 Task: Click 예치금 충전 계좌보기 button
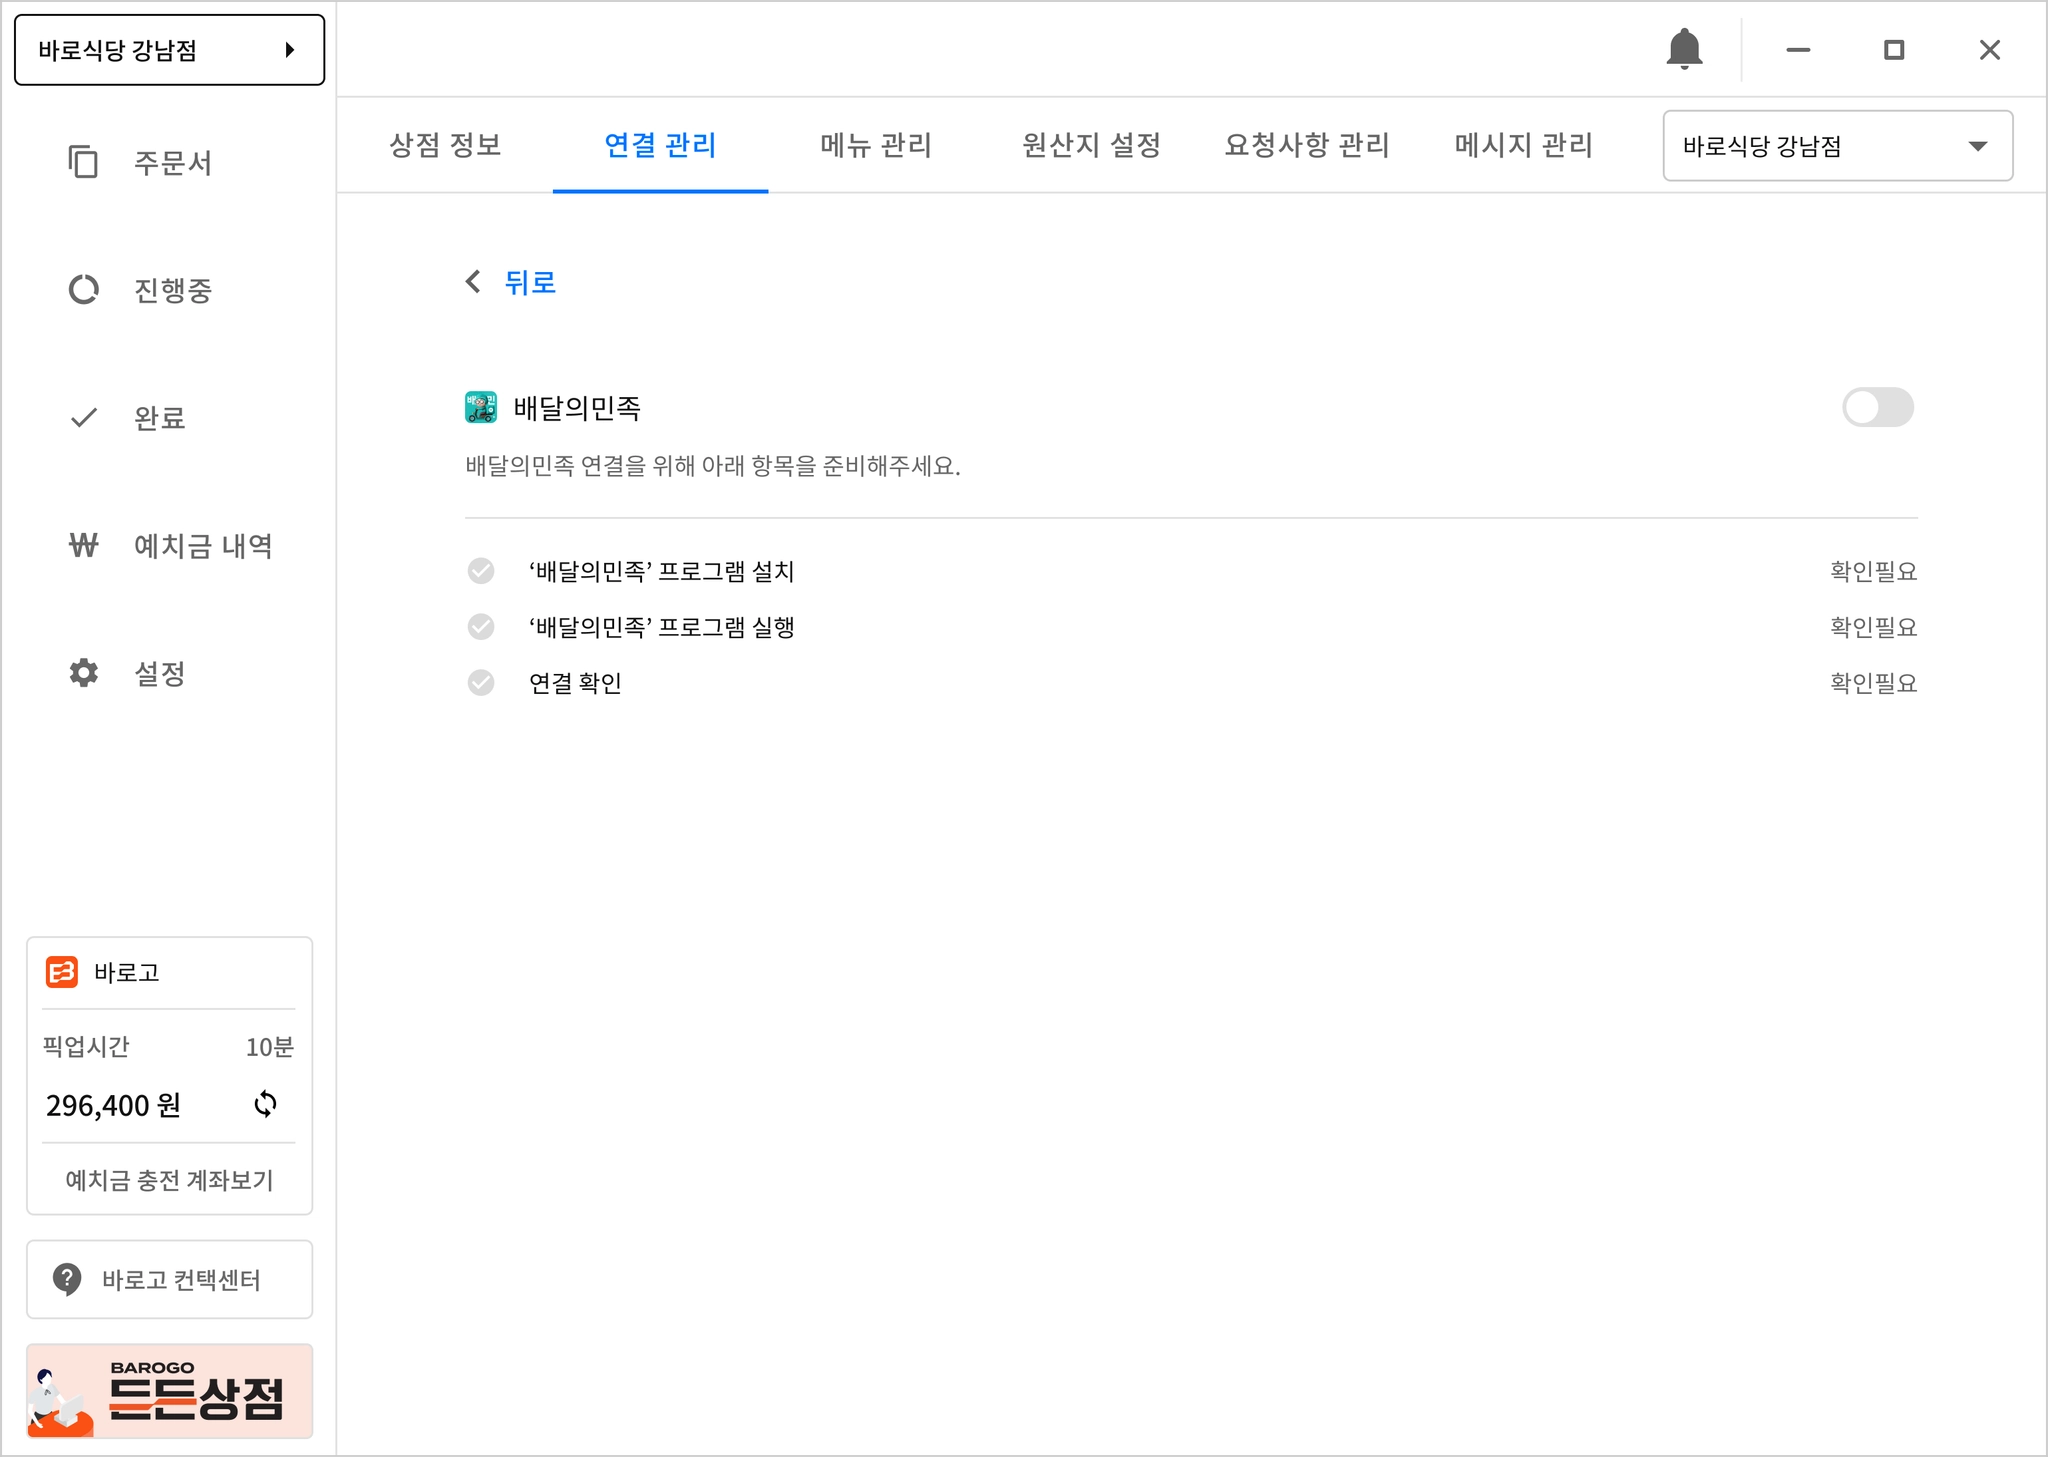click(x=169, y=1180)
